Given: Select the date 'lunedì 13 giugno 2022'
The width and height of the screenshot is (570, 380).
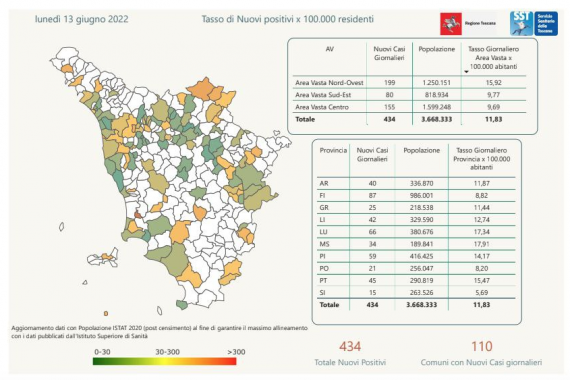Looking at the screenshot, I should [81, 19].
